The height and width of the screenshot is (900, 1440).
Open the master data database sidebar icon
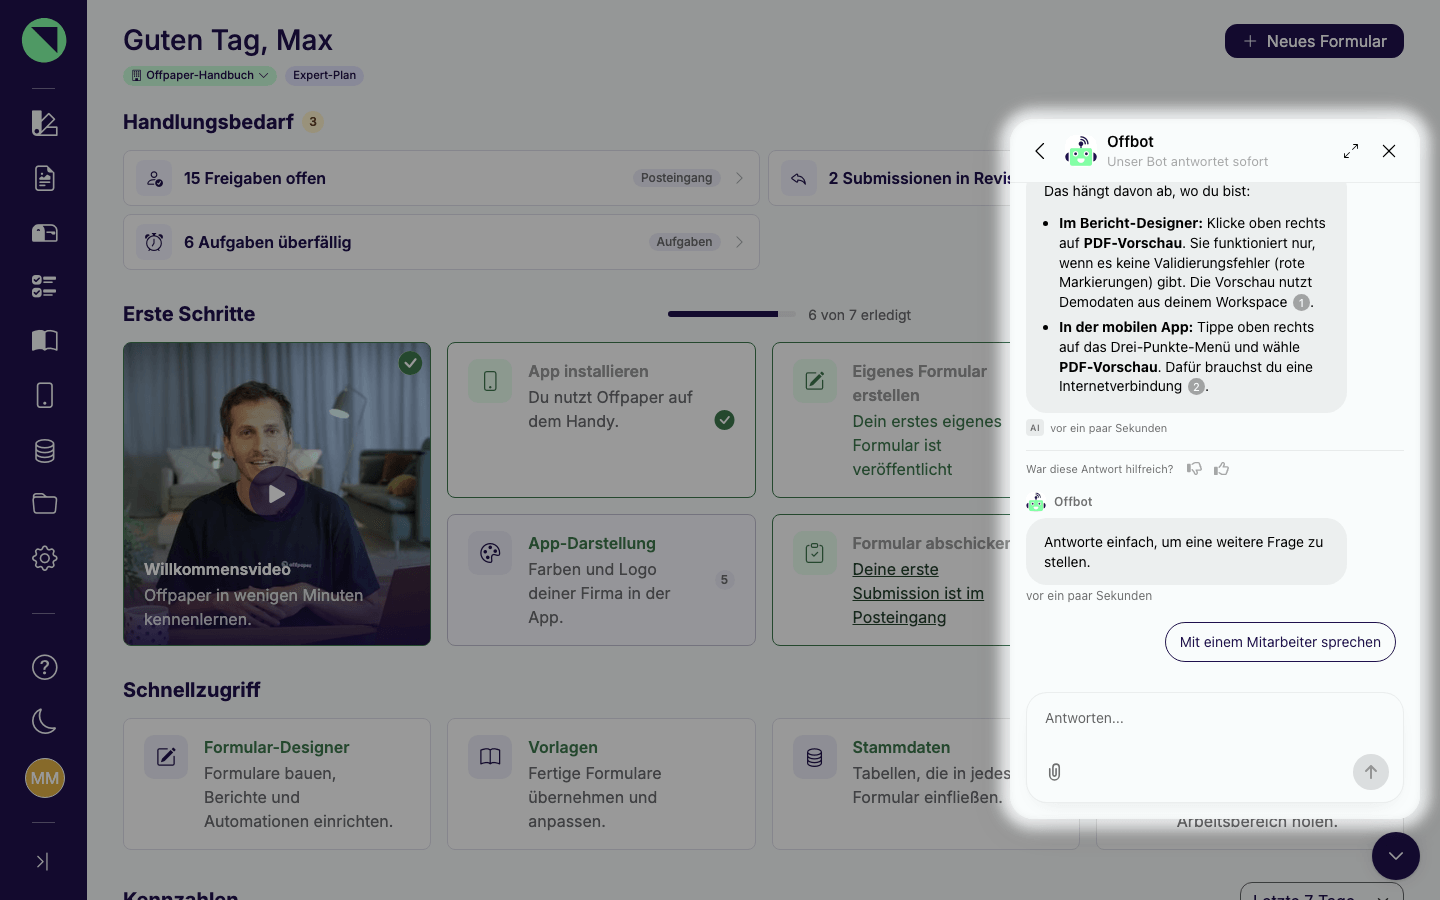[x=44, y=450]
